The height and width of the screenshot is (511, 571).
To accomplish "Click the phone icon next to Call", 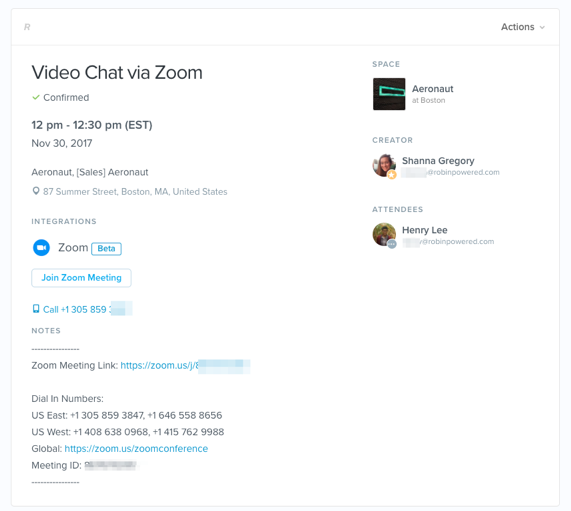I will (x=36, y=309).
